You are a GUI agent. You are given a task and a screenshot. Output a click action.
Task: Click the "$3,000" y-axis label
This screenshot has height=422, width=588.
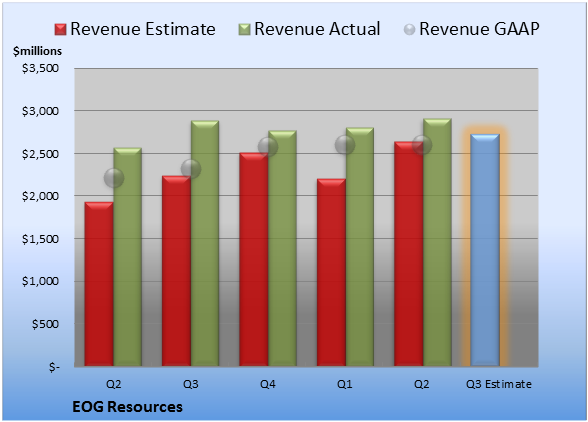[40, 111]
